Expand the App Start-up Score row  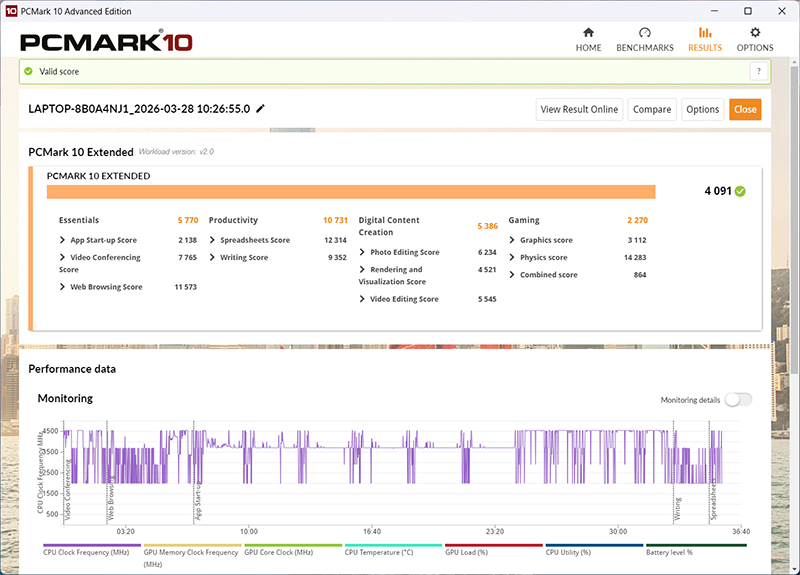(x=63, y=240)
